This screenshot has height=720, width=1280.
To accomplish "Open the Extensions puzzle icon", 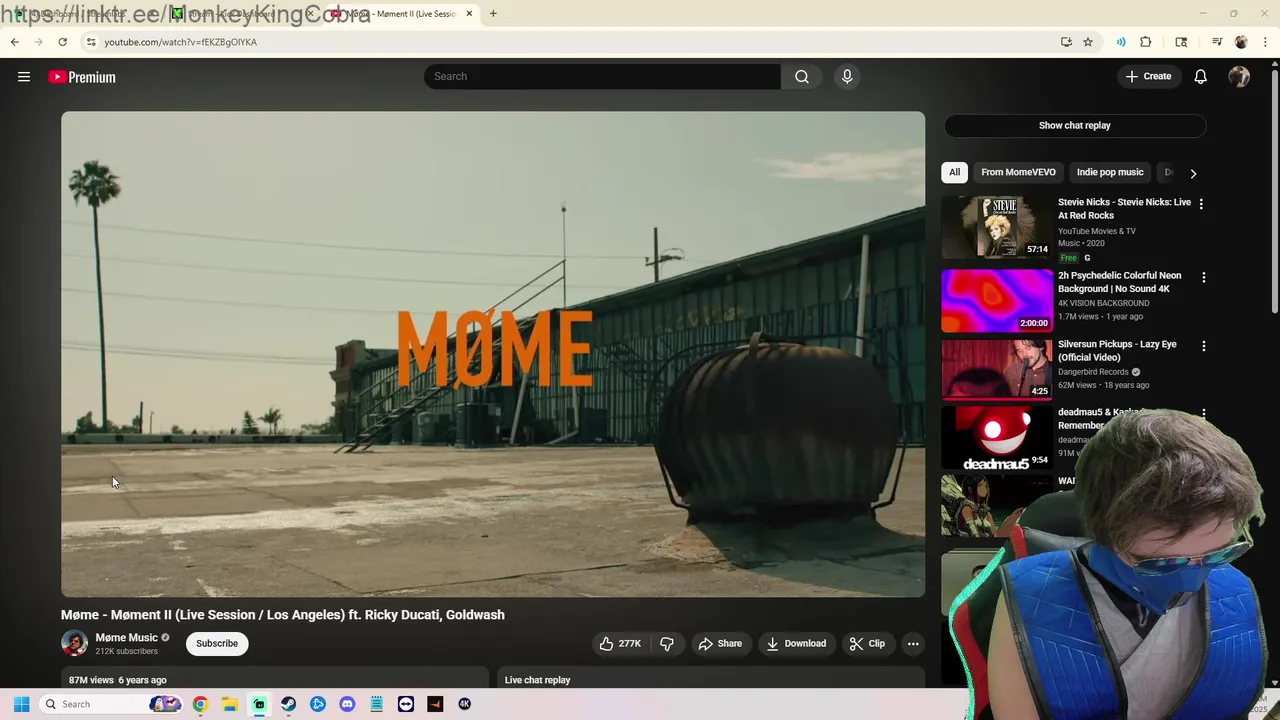I will (x=1146, y=42).
